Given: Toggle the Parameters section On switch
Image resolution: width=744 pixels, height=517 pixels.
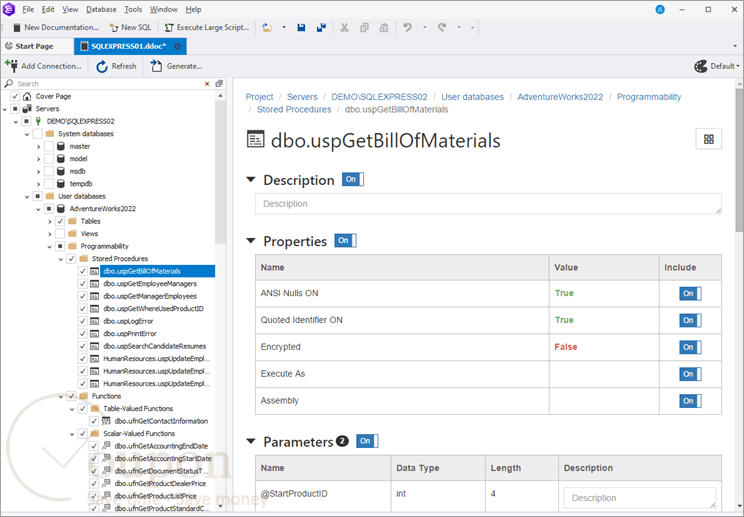Looking at the screenshot, I should (x=367, y=441).
